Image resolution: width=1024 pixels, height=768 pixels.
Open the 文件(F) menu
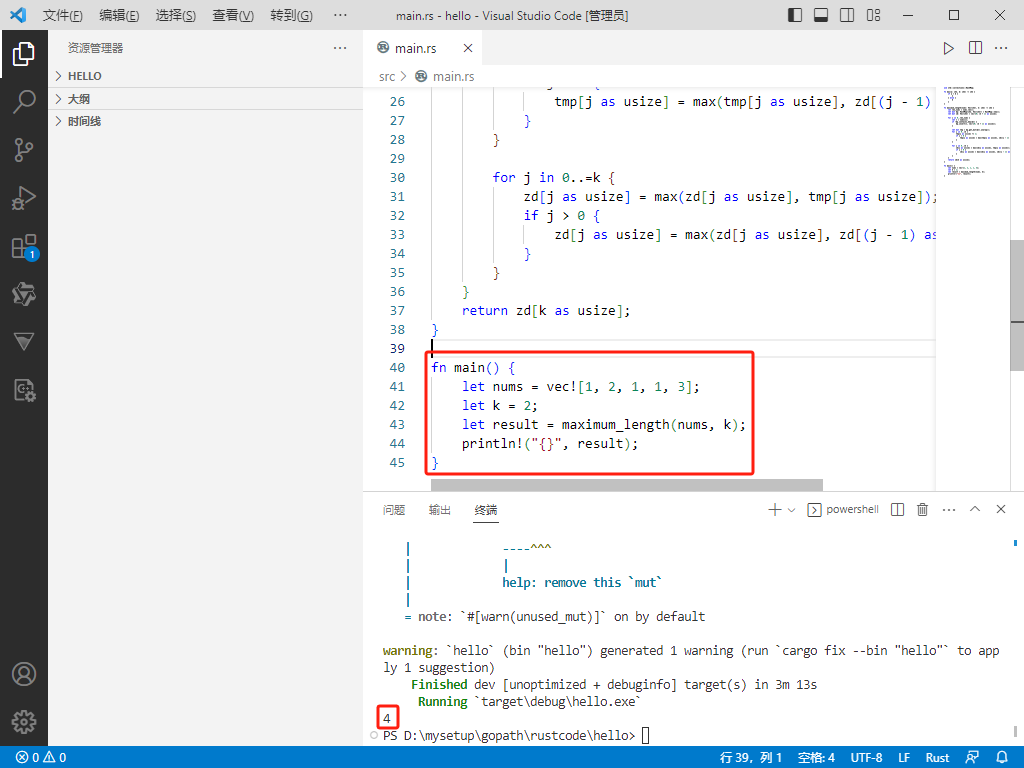coord(63,15)
